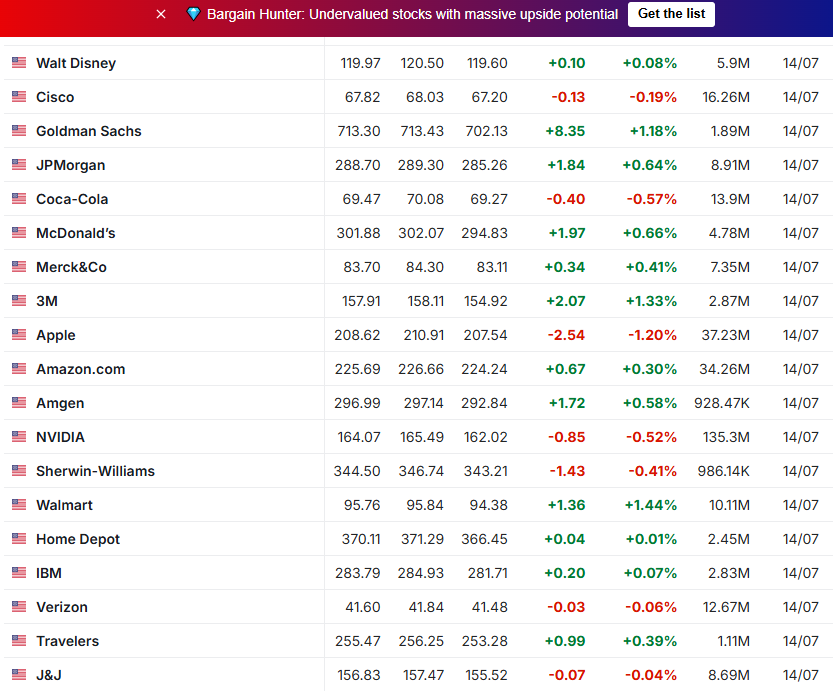Click the US flag beside Goldman Sachs
This screenshot has height=691, width=833.
coord(19,131)
